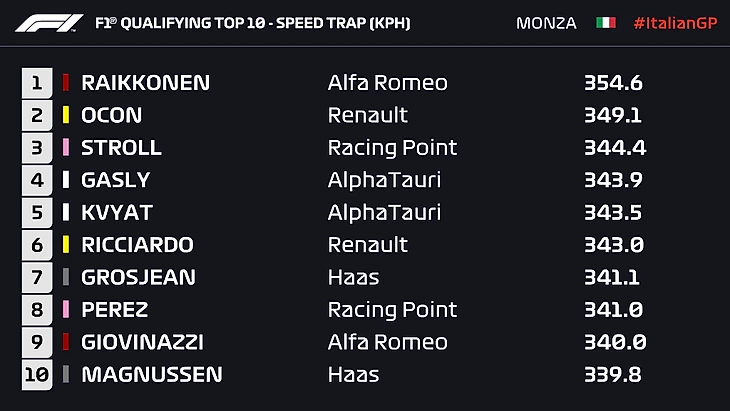
Task: Click Racing Point team beside PEREZ
Action: tap(392, 310)
